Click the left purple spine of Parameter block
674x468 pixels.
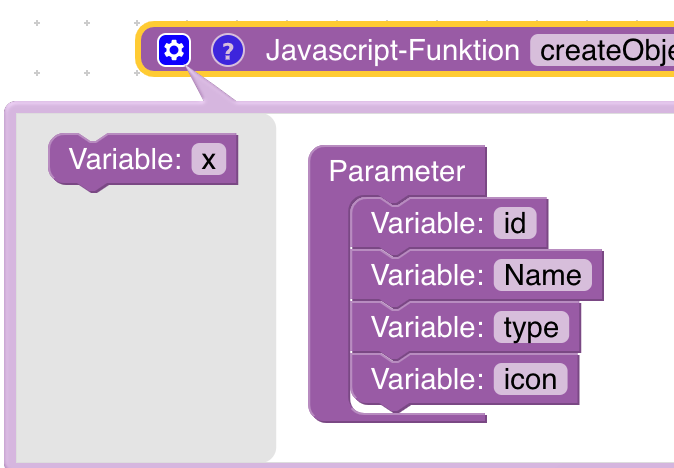(328, 300)
